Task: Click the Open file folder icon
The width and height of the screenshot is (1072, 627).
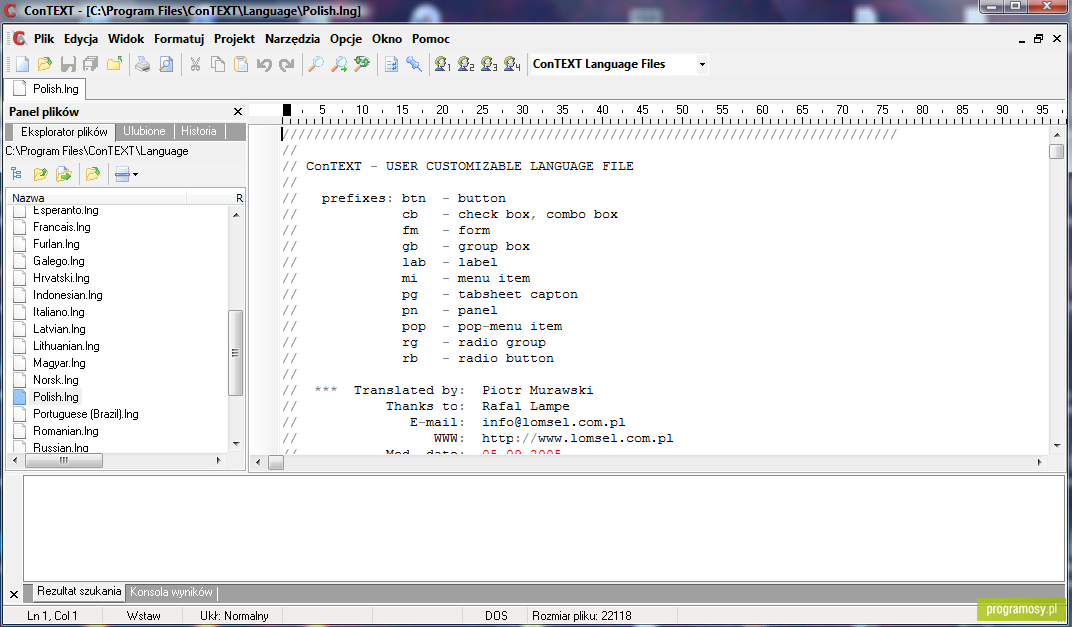Action: click(45, 64)
